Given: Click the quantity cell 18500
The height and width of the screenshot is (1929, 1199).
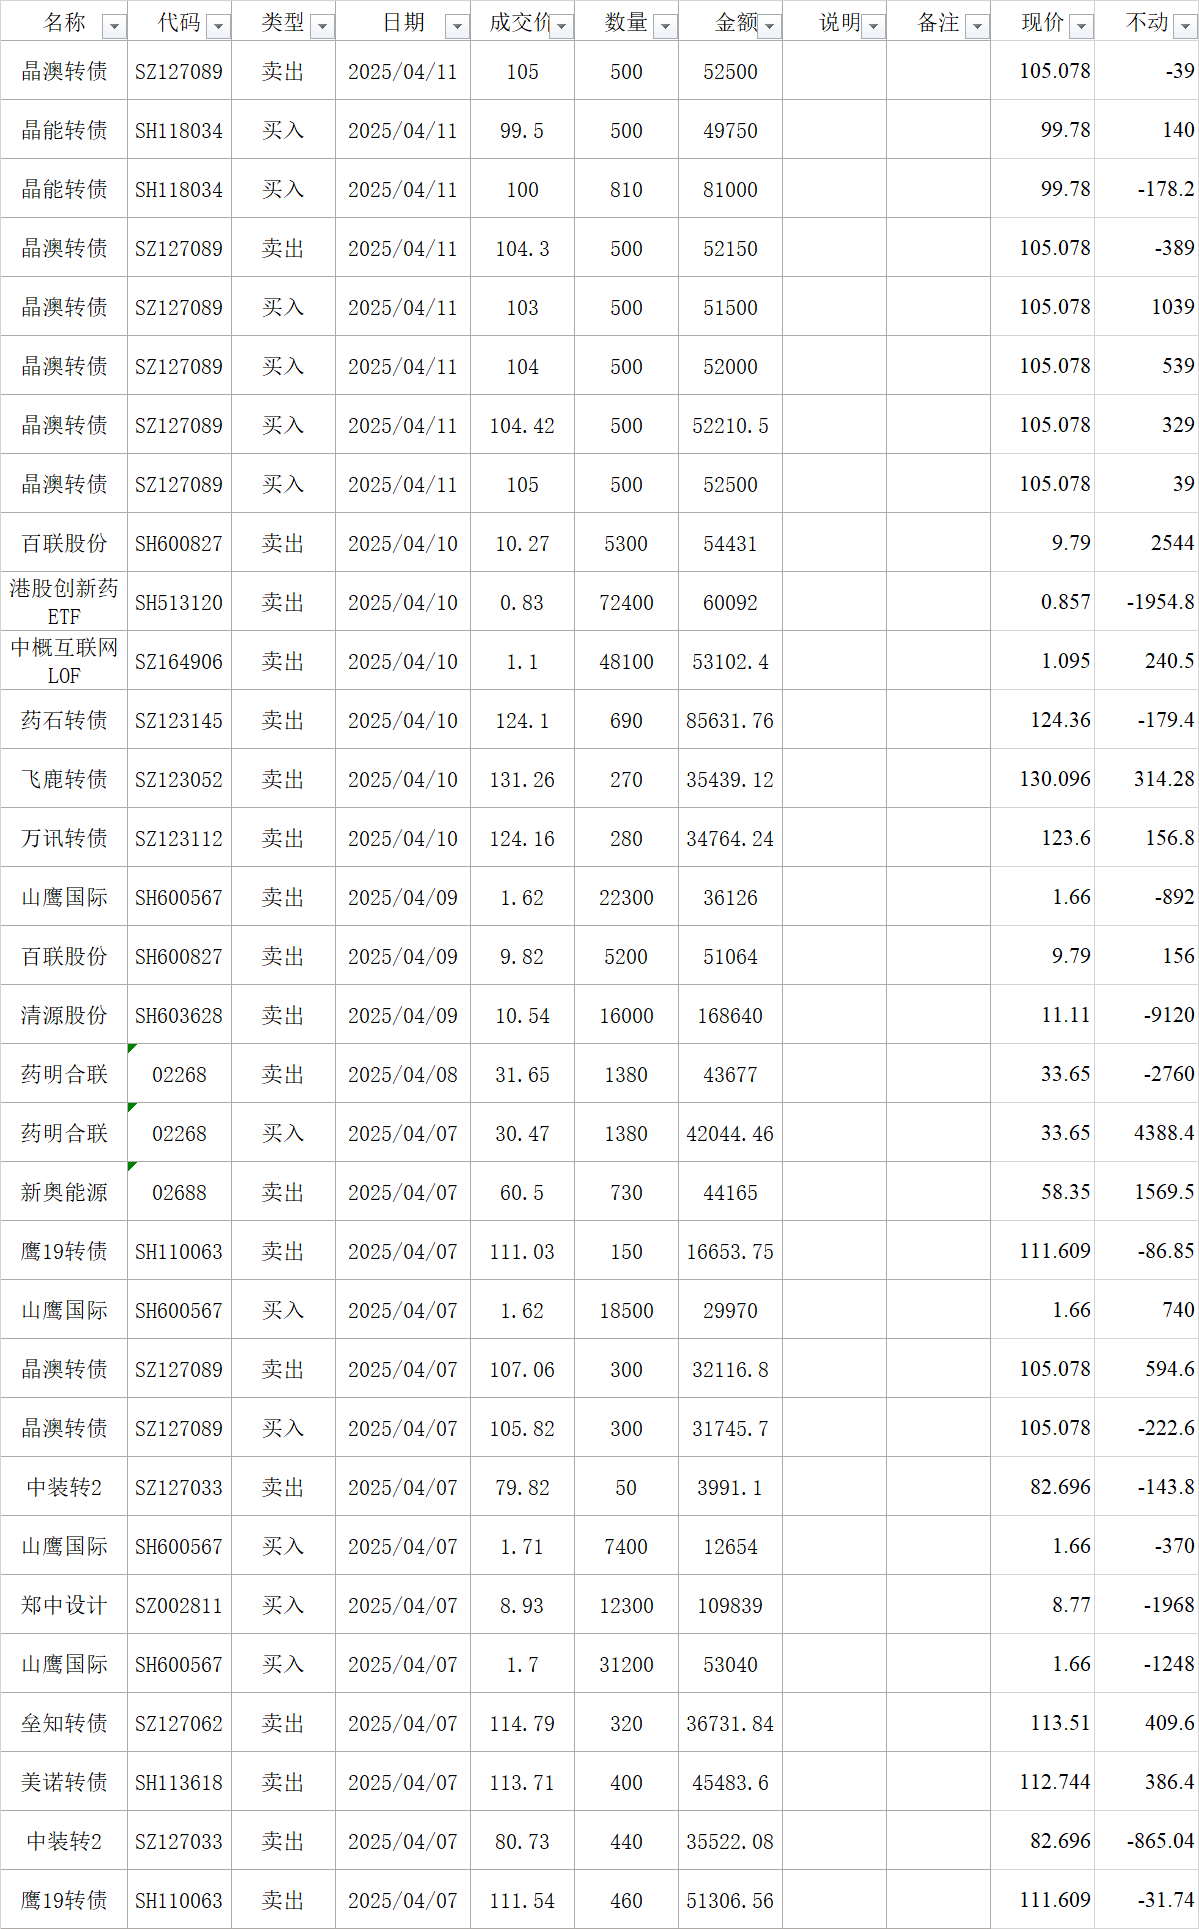Looking at the screenshot, I should (626, 1310).
